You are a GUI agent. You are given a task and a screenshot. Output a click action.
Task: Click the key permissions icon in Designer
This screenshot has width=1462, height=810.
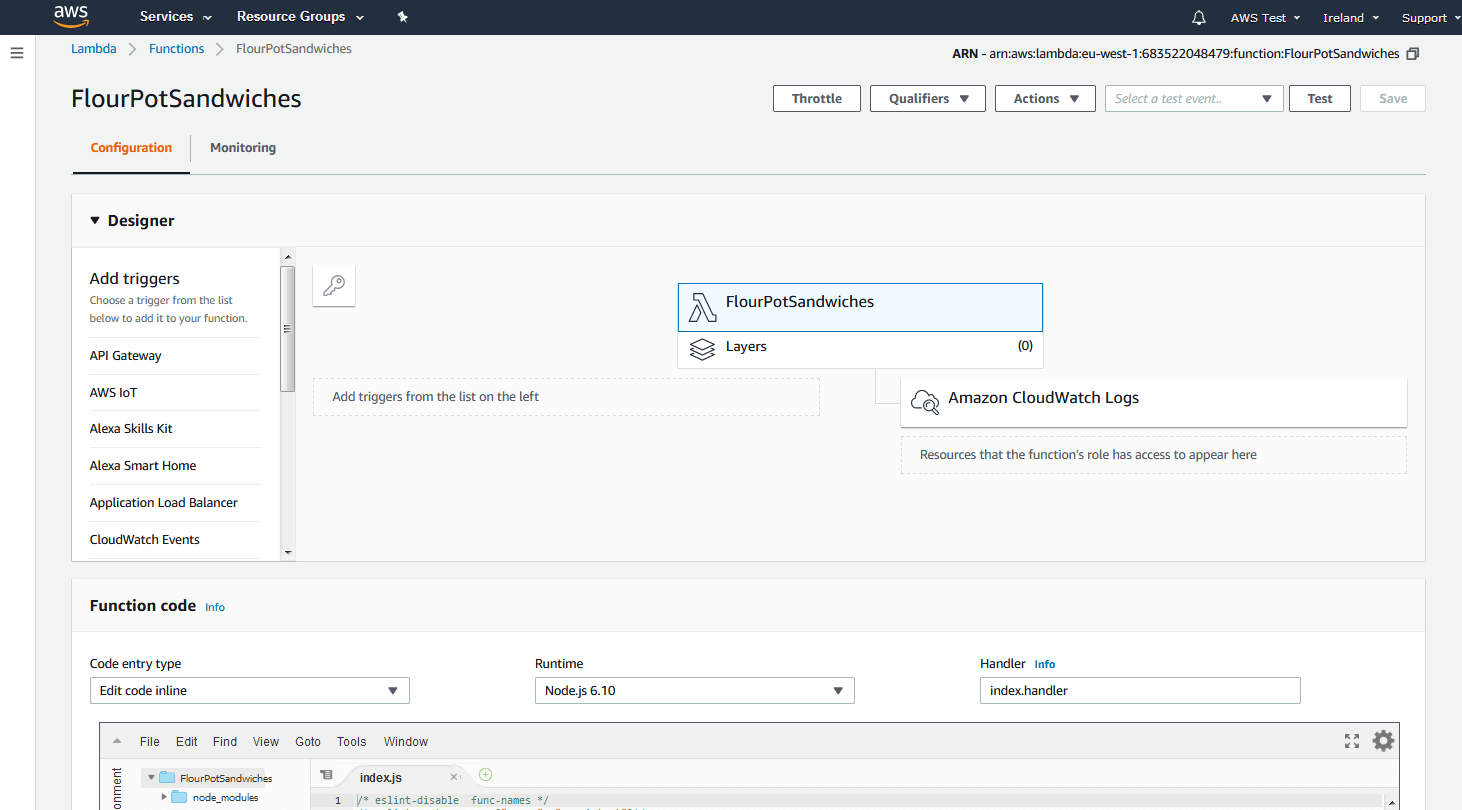[x=334, y=286]
